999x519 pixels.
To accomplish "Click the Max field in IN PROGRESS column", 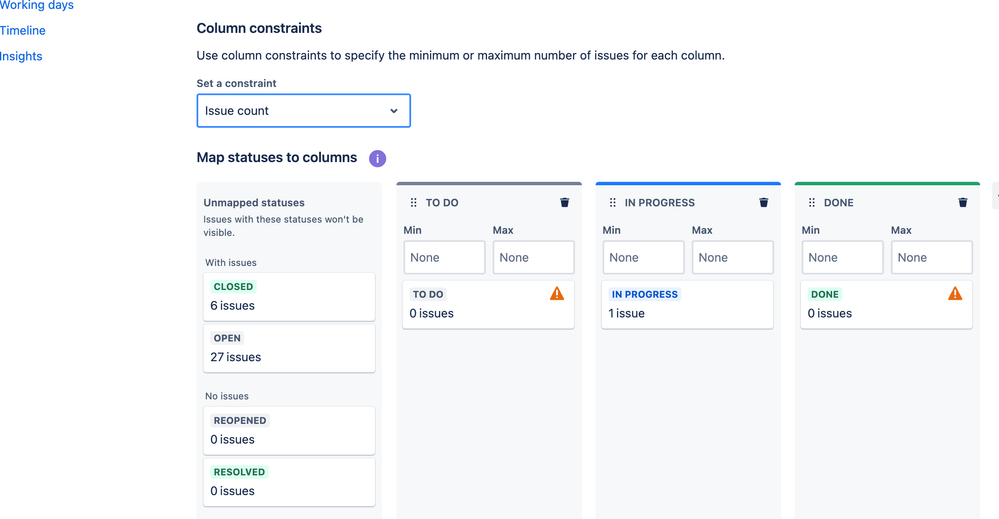I will pyautogui.click(x=732, y=257).
